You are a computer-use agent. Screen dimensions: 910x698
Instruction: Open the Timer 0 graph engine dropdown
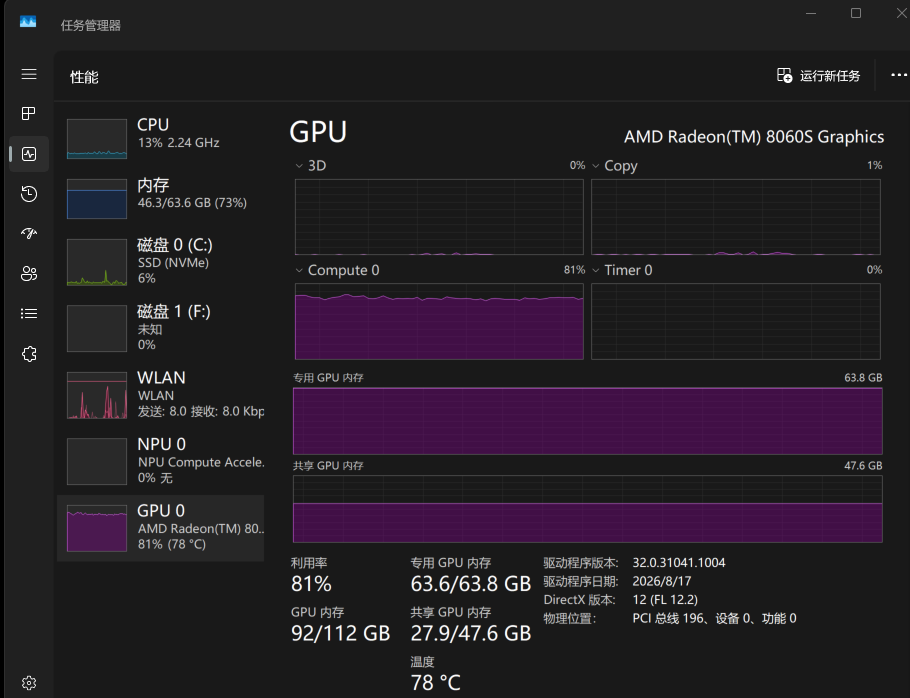click(x=595, y=270)
